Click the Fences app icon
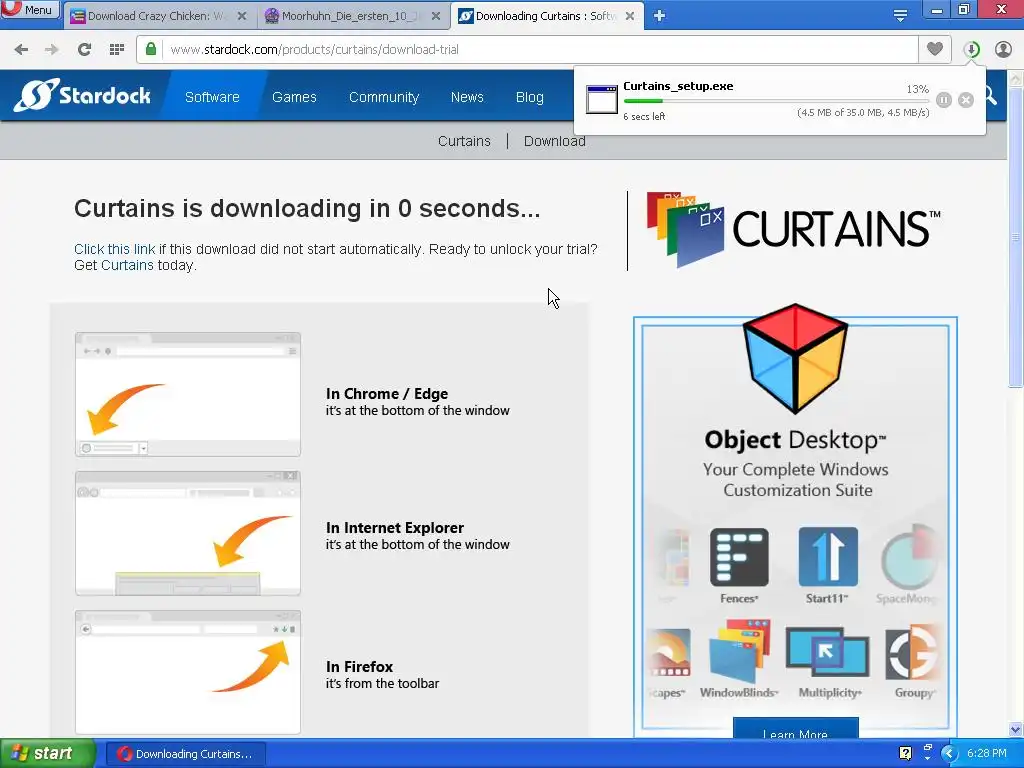This screenshot has height=768, width=1024. click(739, 557)
